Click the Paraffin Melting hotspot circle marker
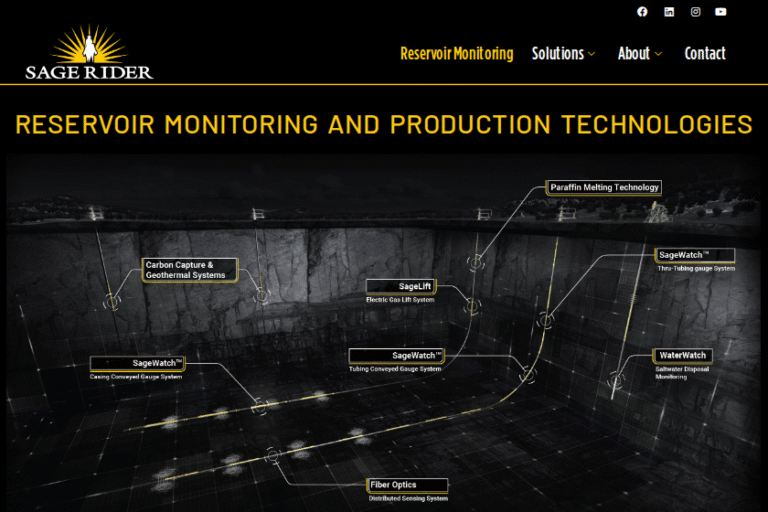This screenshot has height=512, width=768. 475,262
